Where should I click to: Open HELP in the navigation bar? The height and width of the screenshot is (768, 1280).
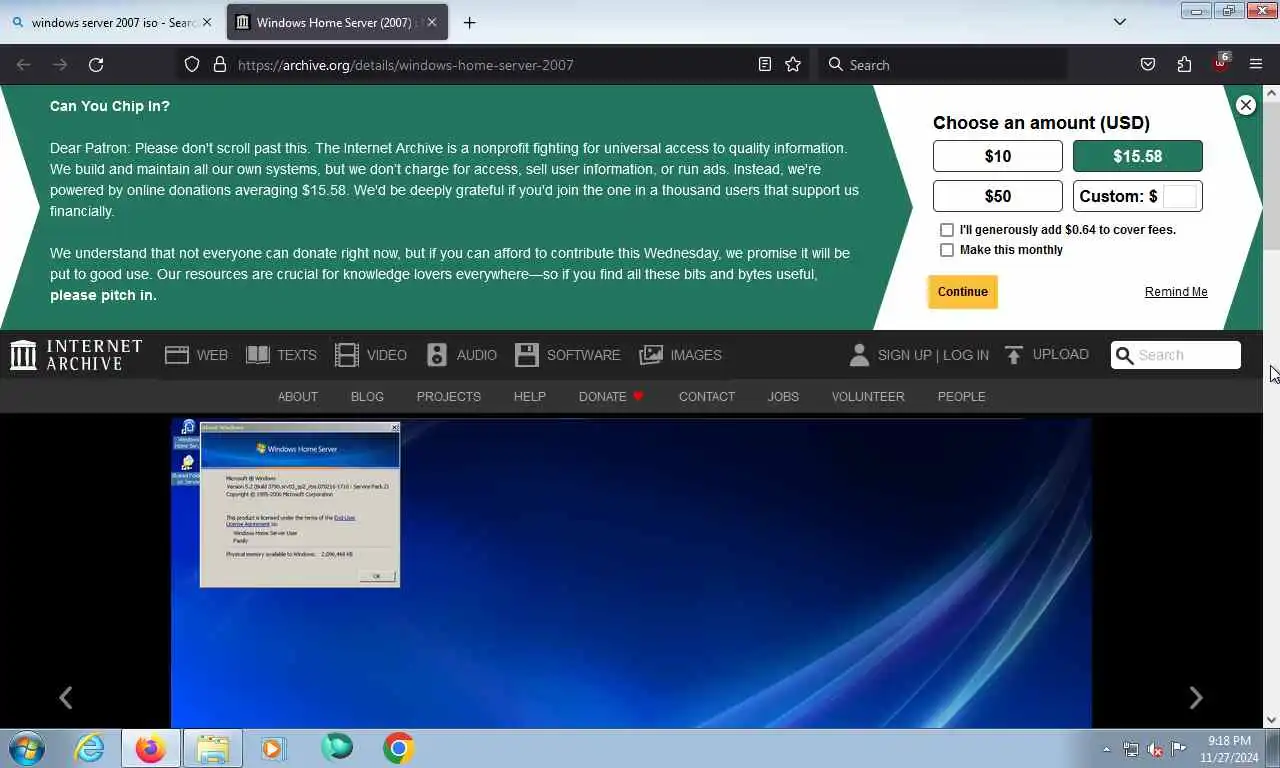[x=530, y=397]
